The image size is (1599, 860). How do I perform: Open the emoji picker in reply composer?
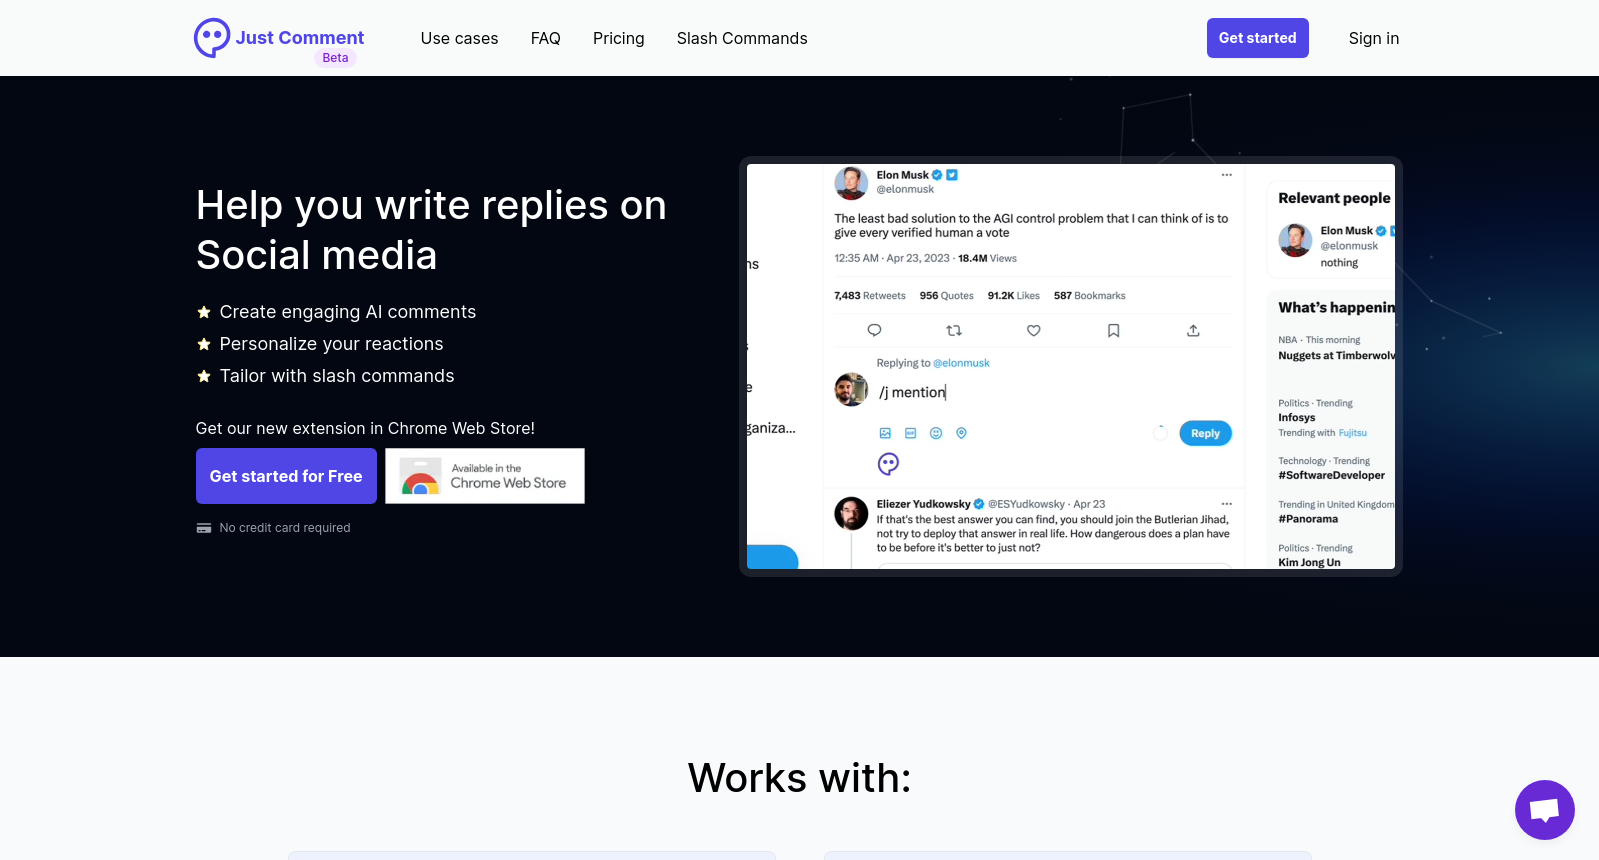pyautogui.click(x=936, y=433)
